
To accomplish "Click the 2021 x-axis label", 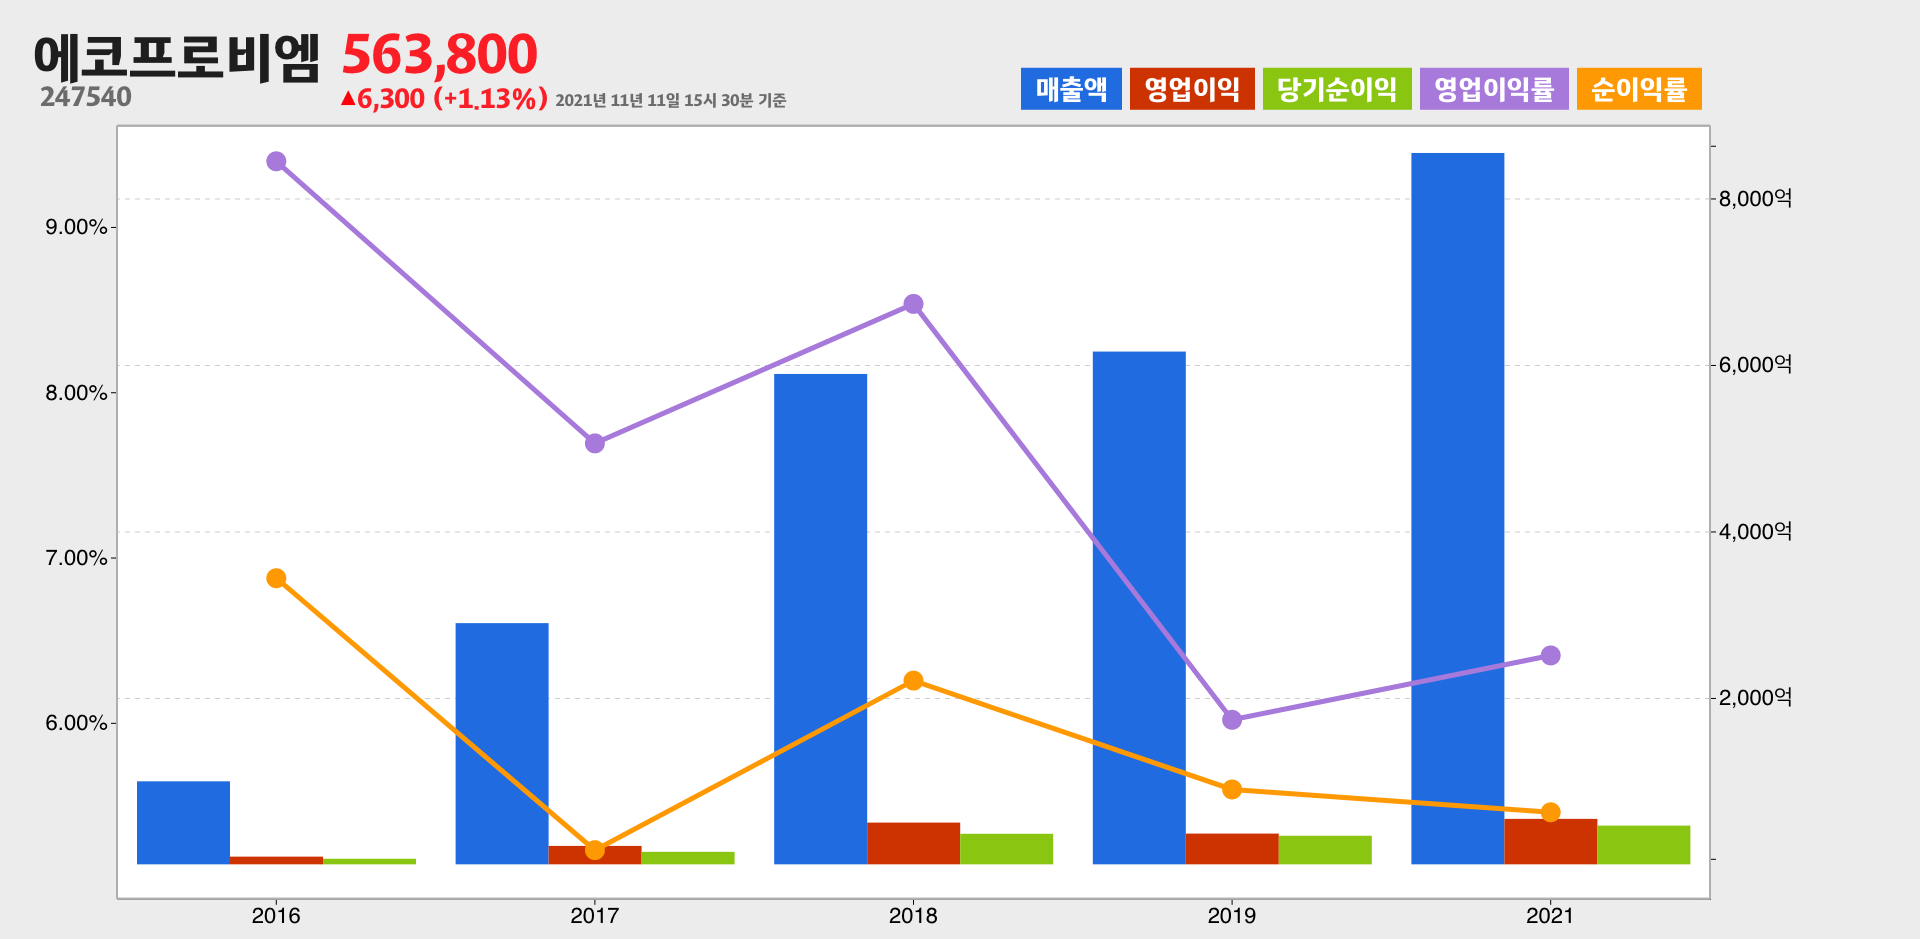I will coord(1550,915).
